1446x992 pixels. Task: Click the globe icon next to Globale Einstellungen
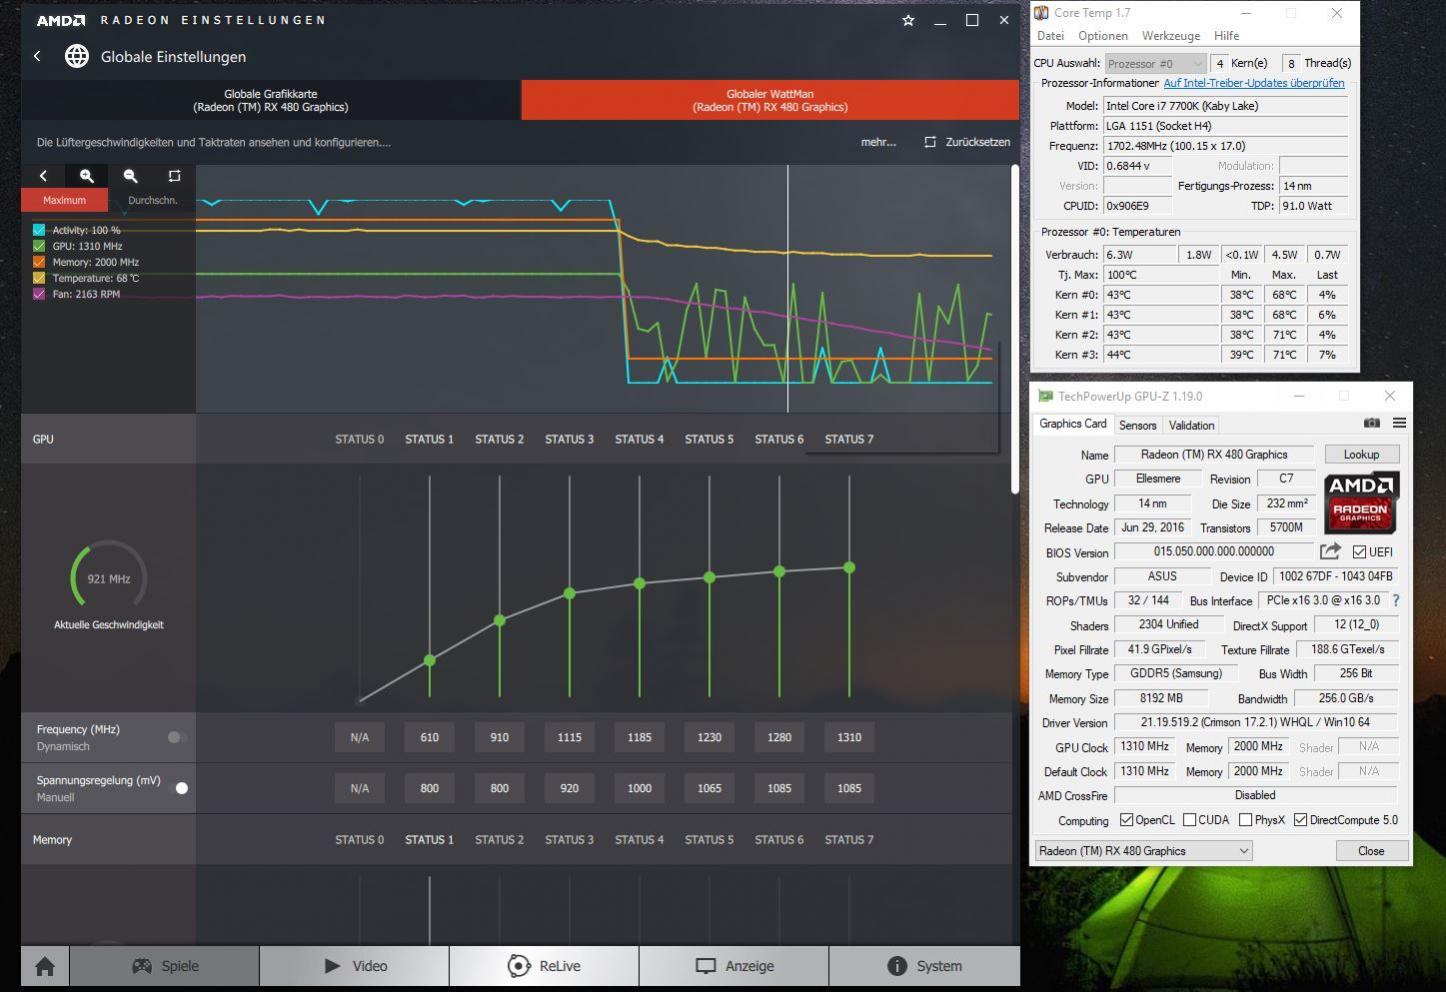point(76,57)
